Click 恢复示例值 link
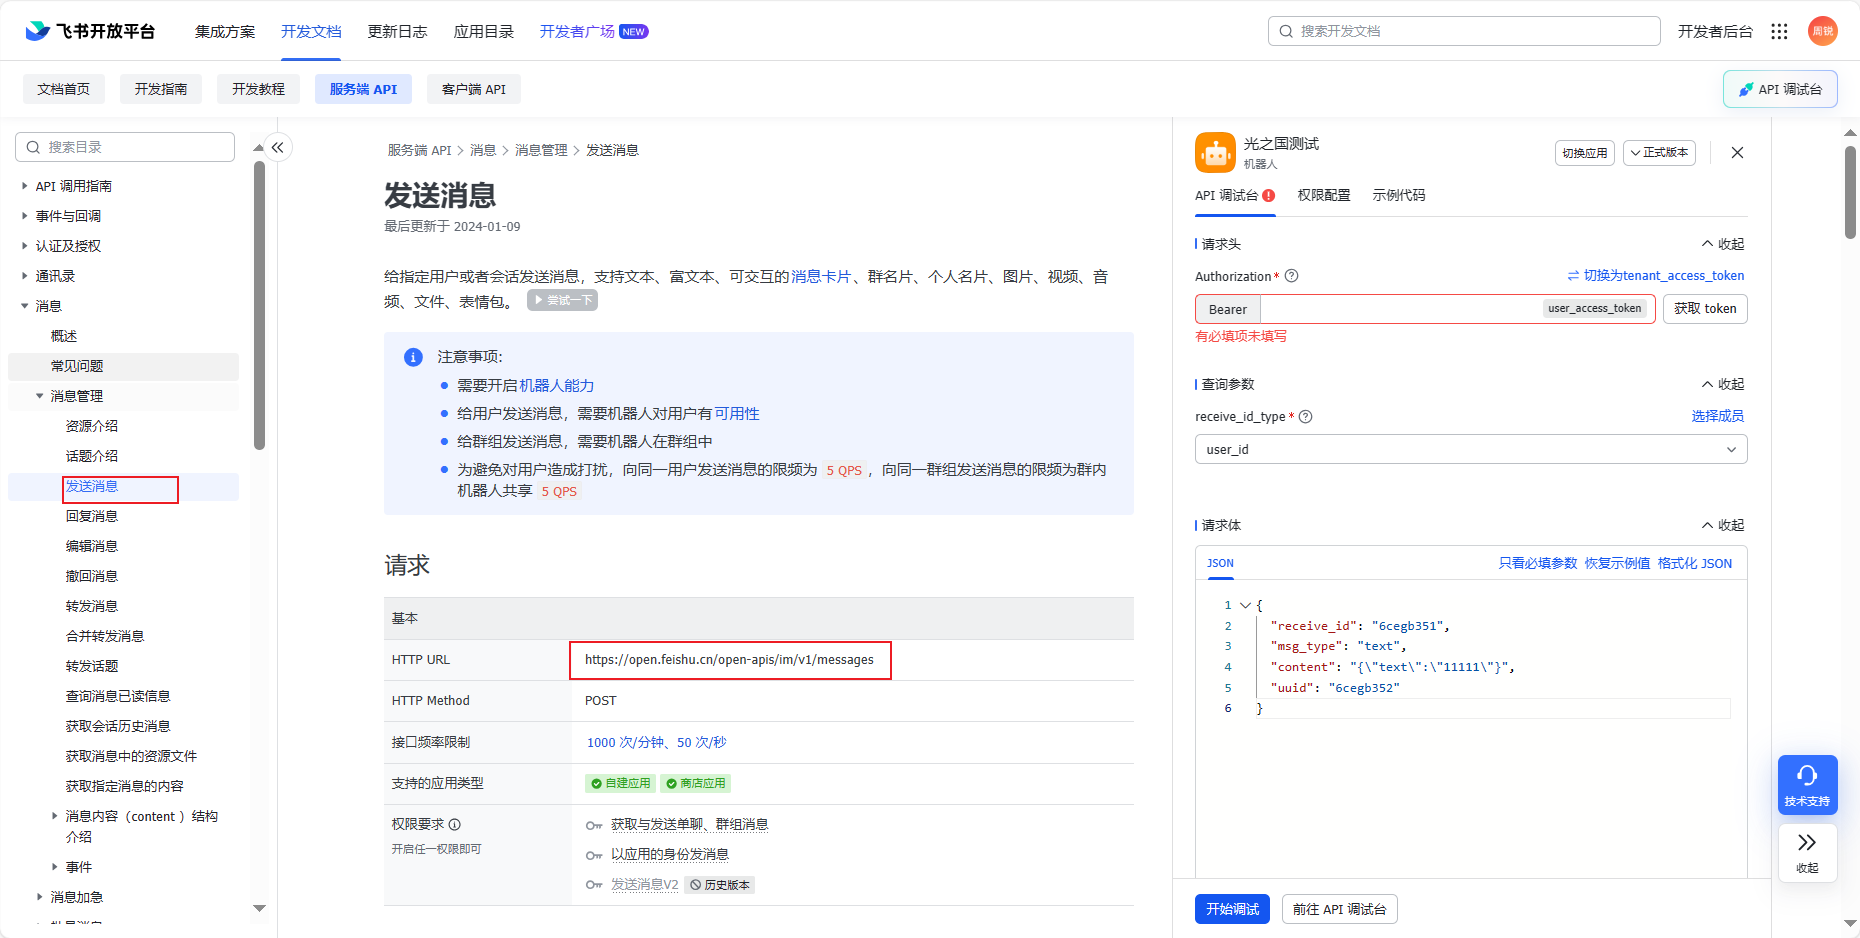 (1617, 563)
